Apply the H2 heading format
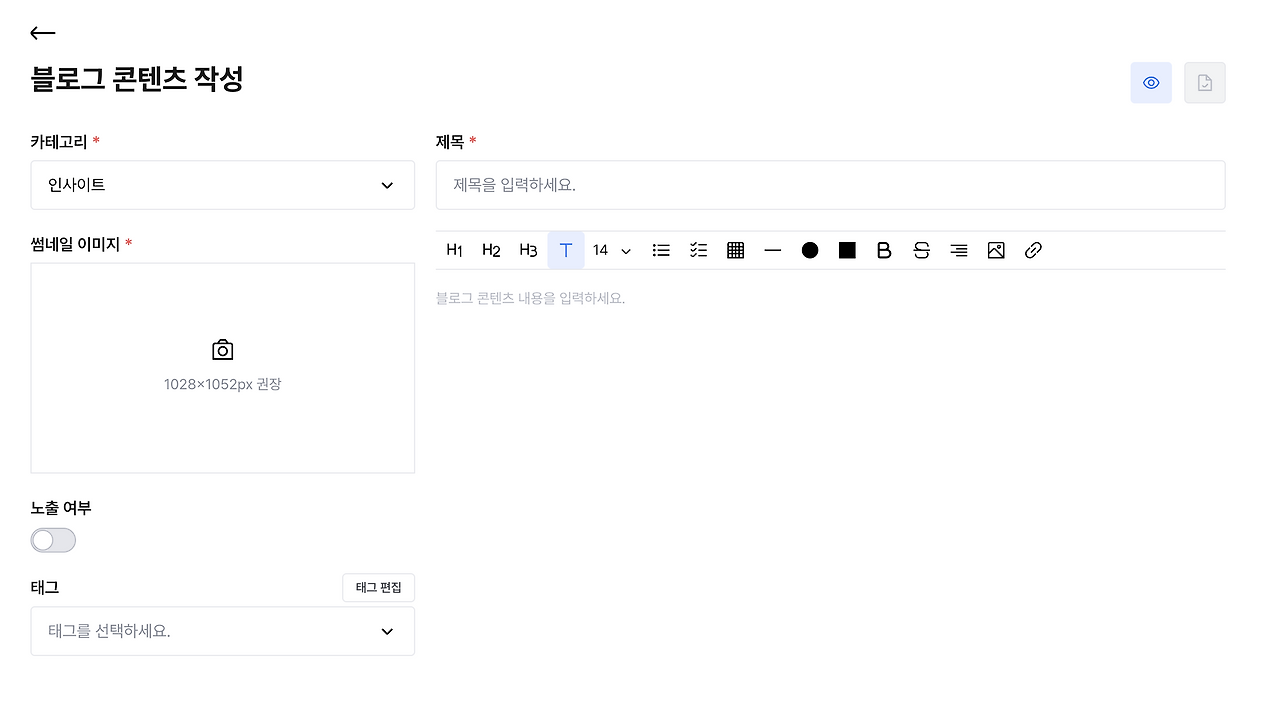The image size is (1280, 703). (491, 250)
